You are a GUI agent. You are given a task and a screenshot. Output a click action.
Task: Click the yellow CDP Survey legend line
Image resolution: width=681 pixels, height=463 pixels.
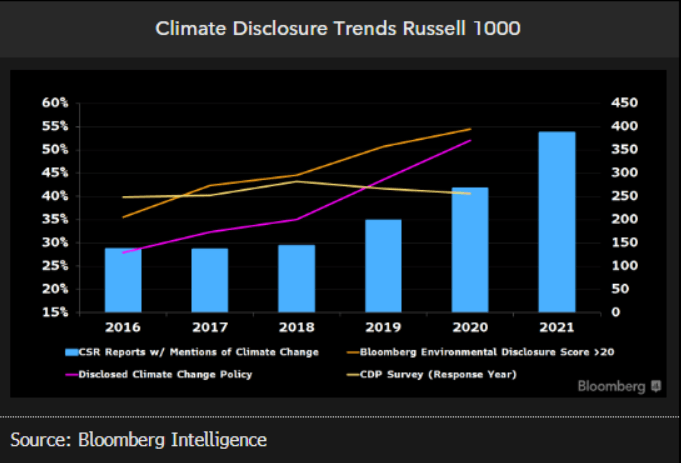click(x=353, y=375)
